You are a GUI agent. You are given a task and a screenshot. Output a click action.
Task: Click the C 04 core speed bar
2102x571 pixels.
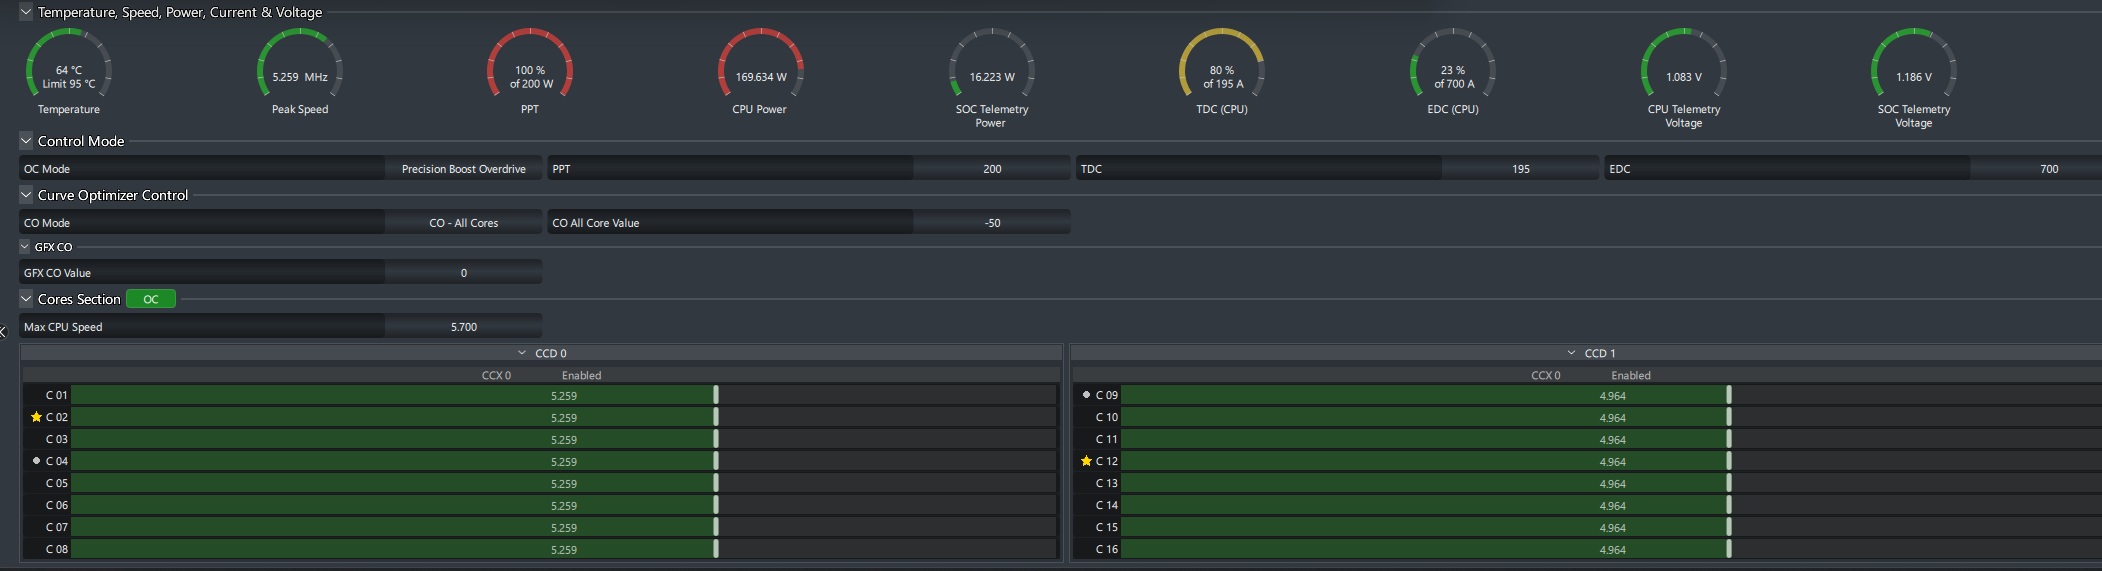click(564, 461)
